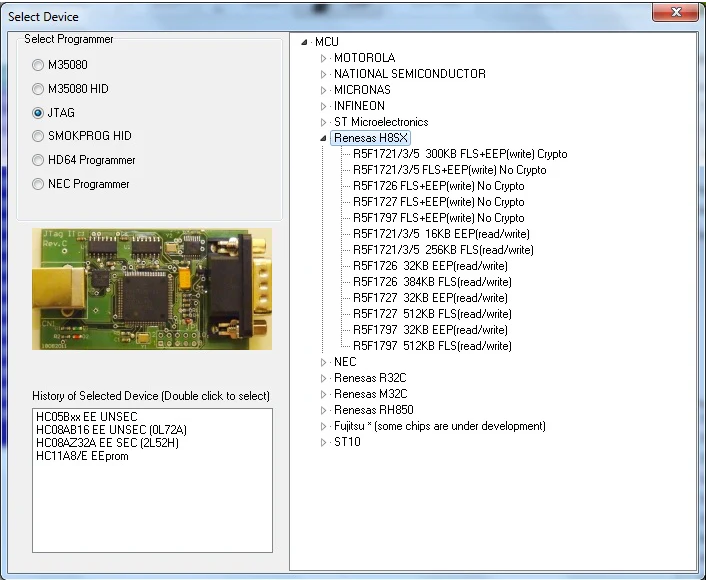Viewport: 706px width, 580px height.
Task: Click the NATIONAL SEMICONDUCTOR label
Action: [410, 74]
